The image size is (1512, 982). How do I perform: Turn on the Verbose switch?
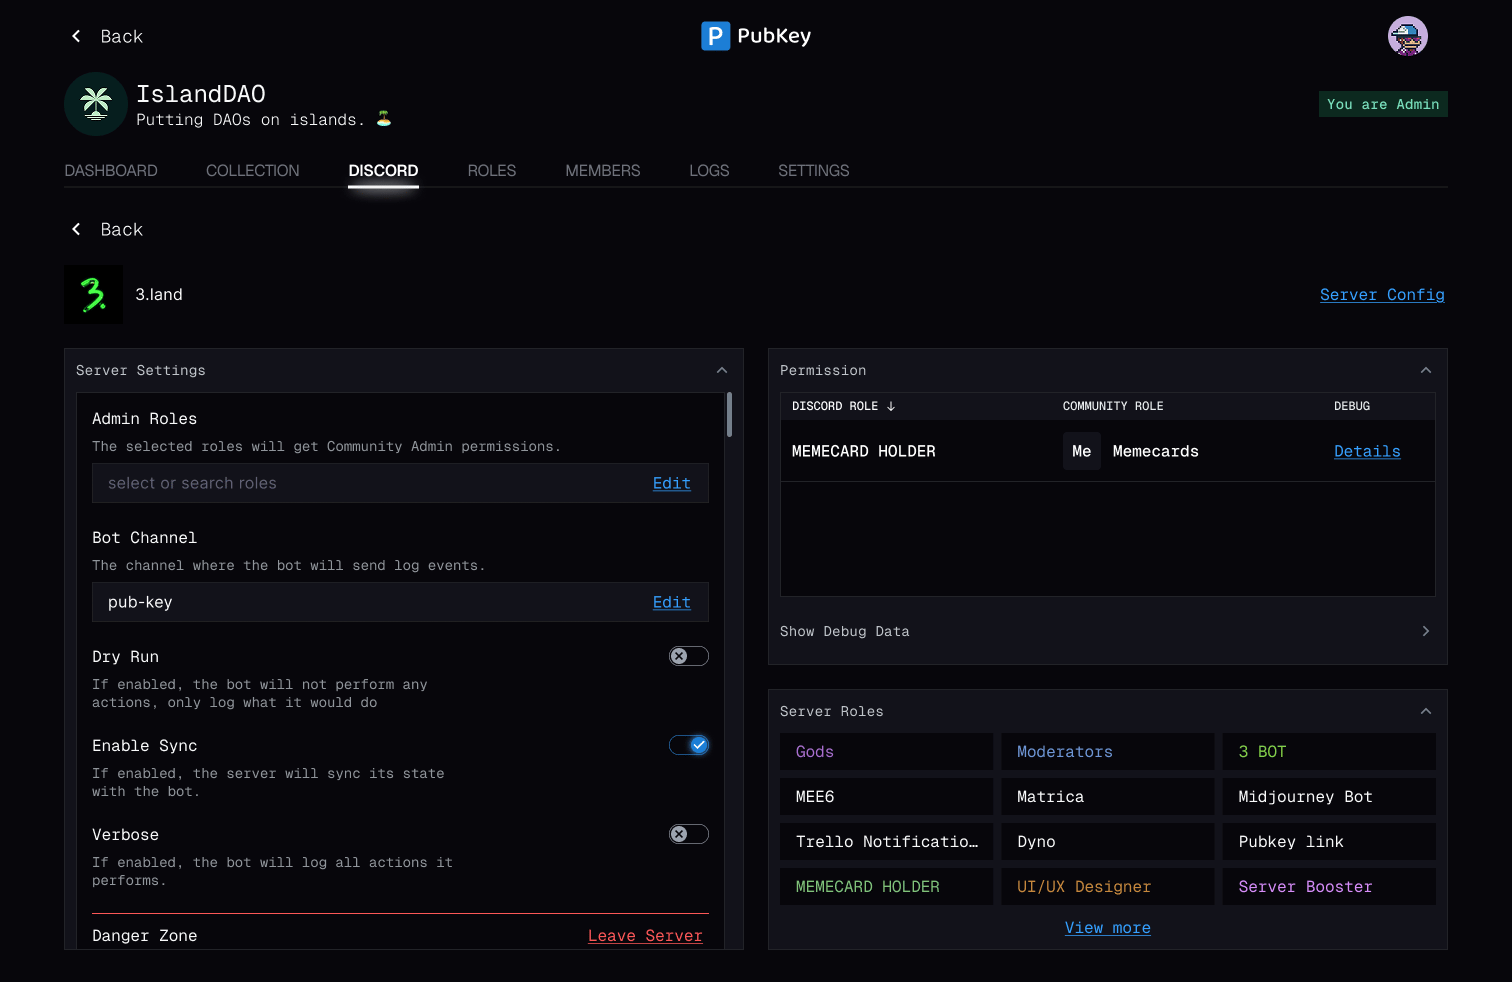[x=689, y=834]
